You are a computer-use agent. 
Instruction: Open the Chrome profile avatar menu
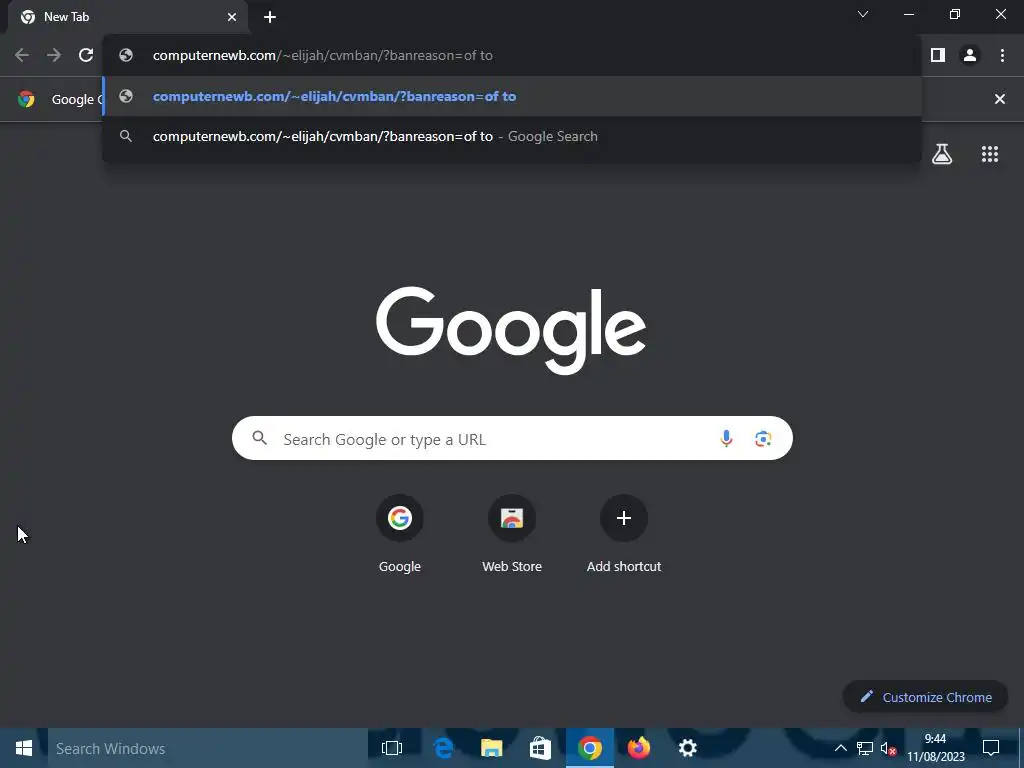pyautogui.click(x=970, y=56)
